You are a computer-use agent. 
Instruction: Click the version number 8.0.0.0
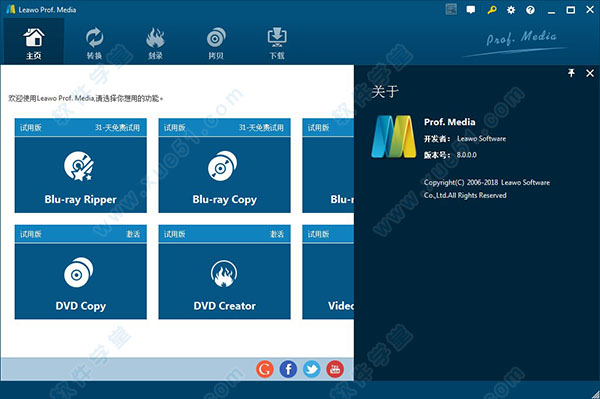coord(466,155)
